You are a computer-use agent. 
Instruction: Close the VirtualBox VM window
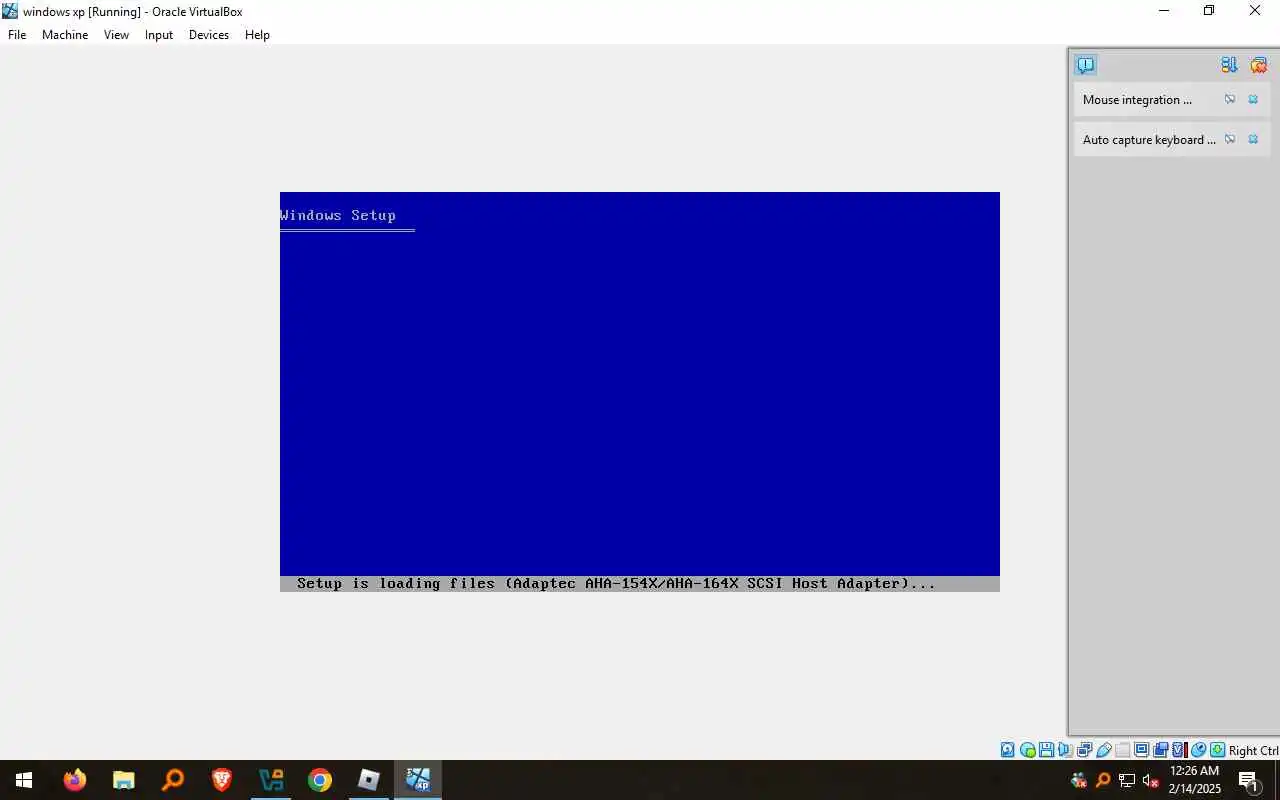click(1255, 11)
